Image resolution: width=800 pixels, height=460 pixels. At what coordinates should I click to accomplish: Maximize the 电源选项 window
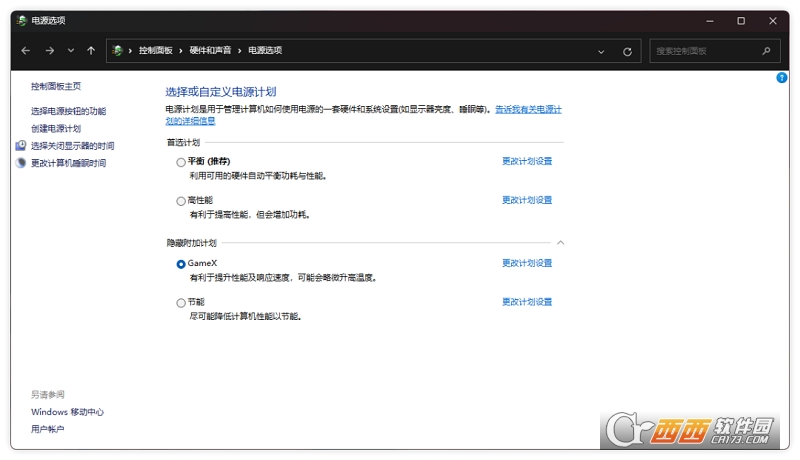click(741, 21)
